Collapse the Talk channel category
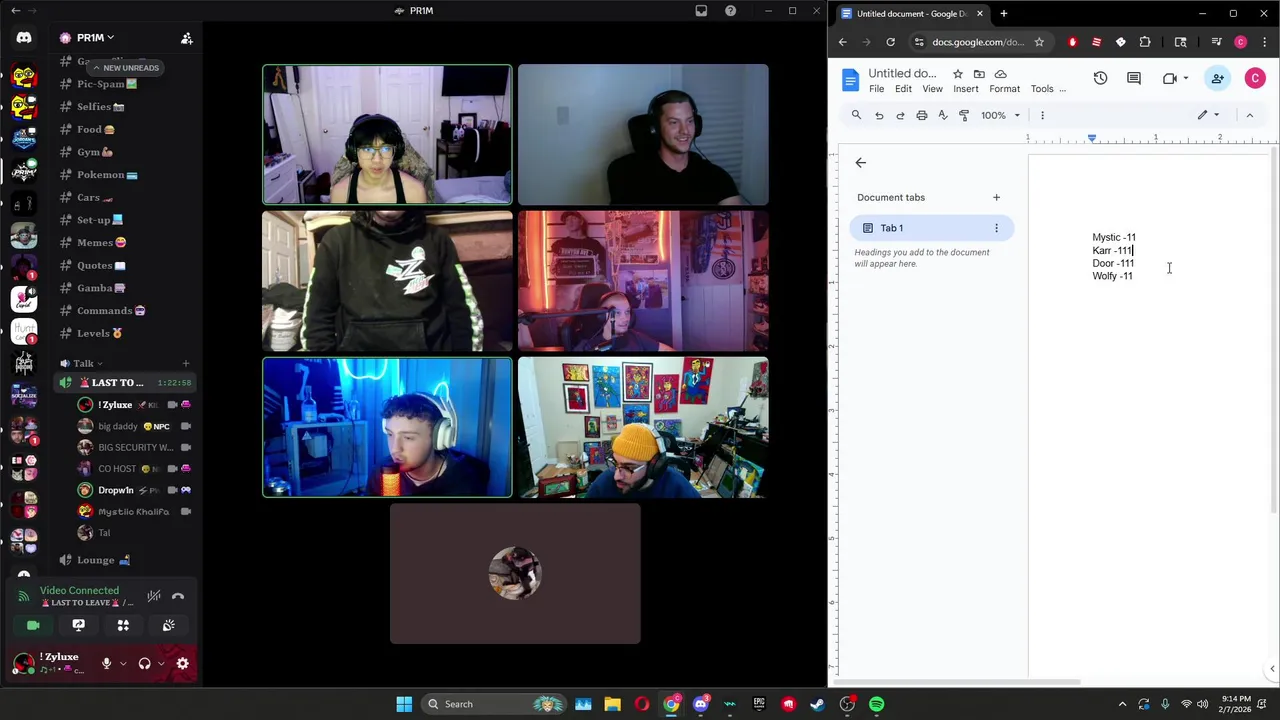The image size is (1280, 720). click(83, 363)
